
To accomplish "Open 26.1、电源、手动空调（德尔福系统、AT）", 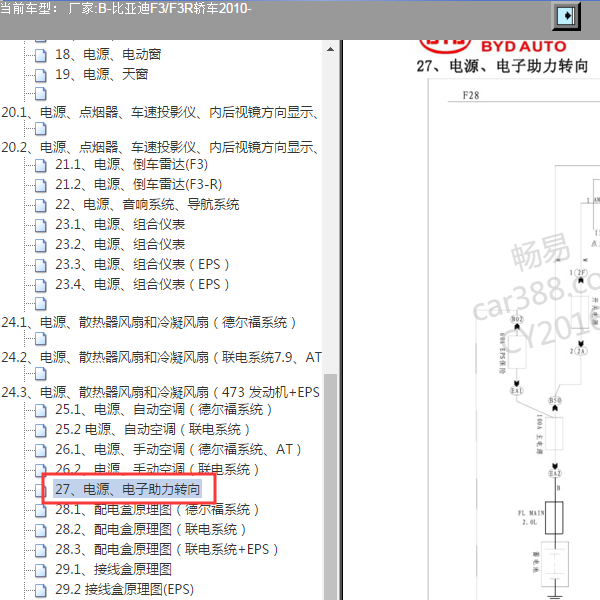I will click(x=178, y=449).
